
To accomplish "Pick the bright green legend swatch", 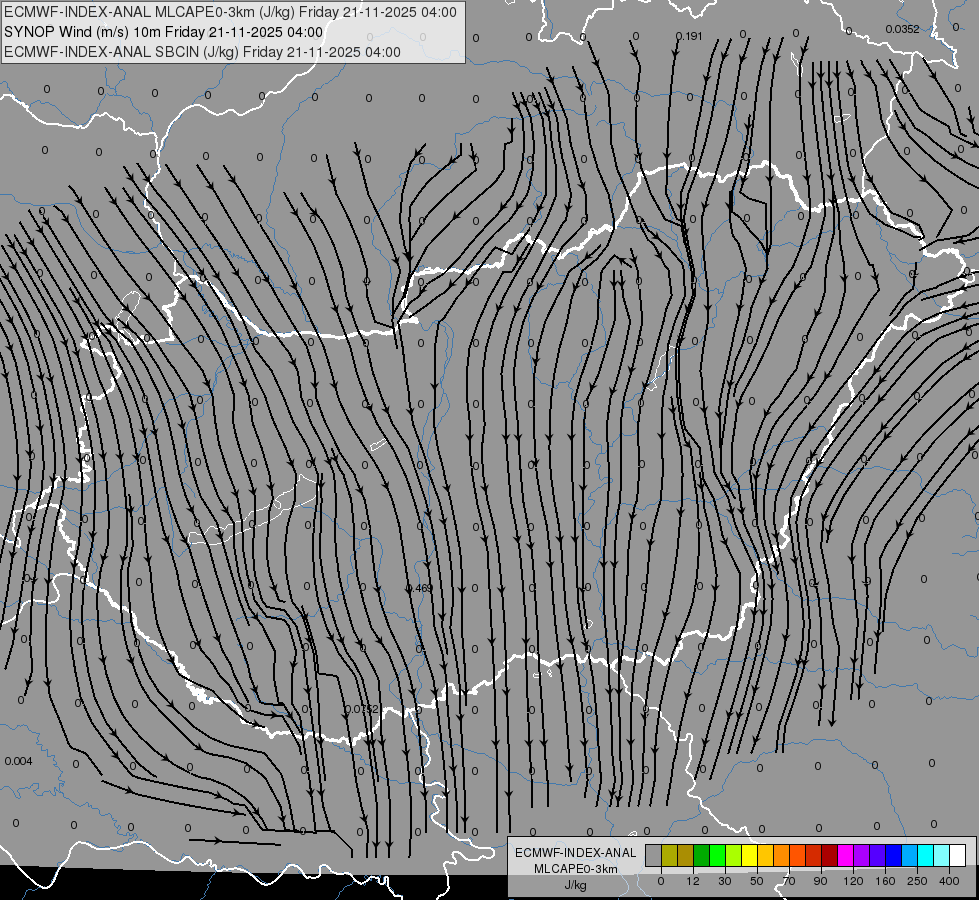I will point(717,855).
